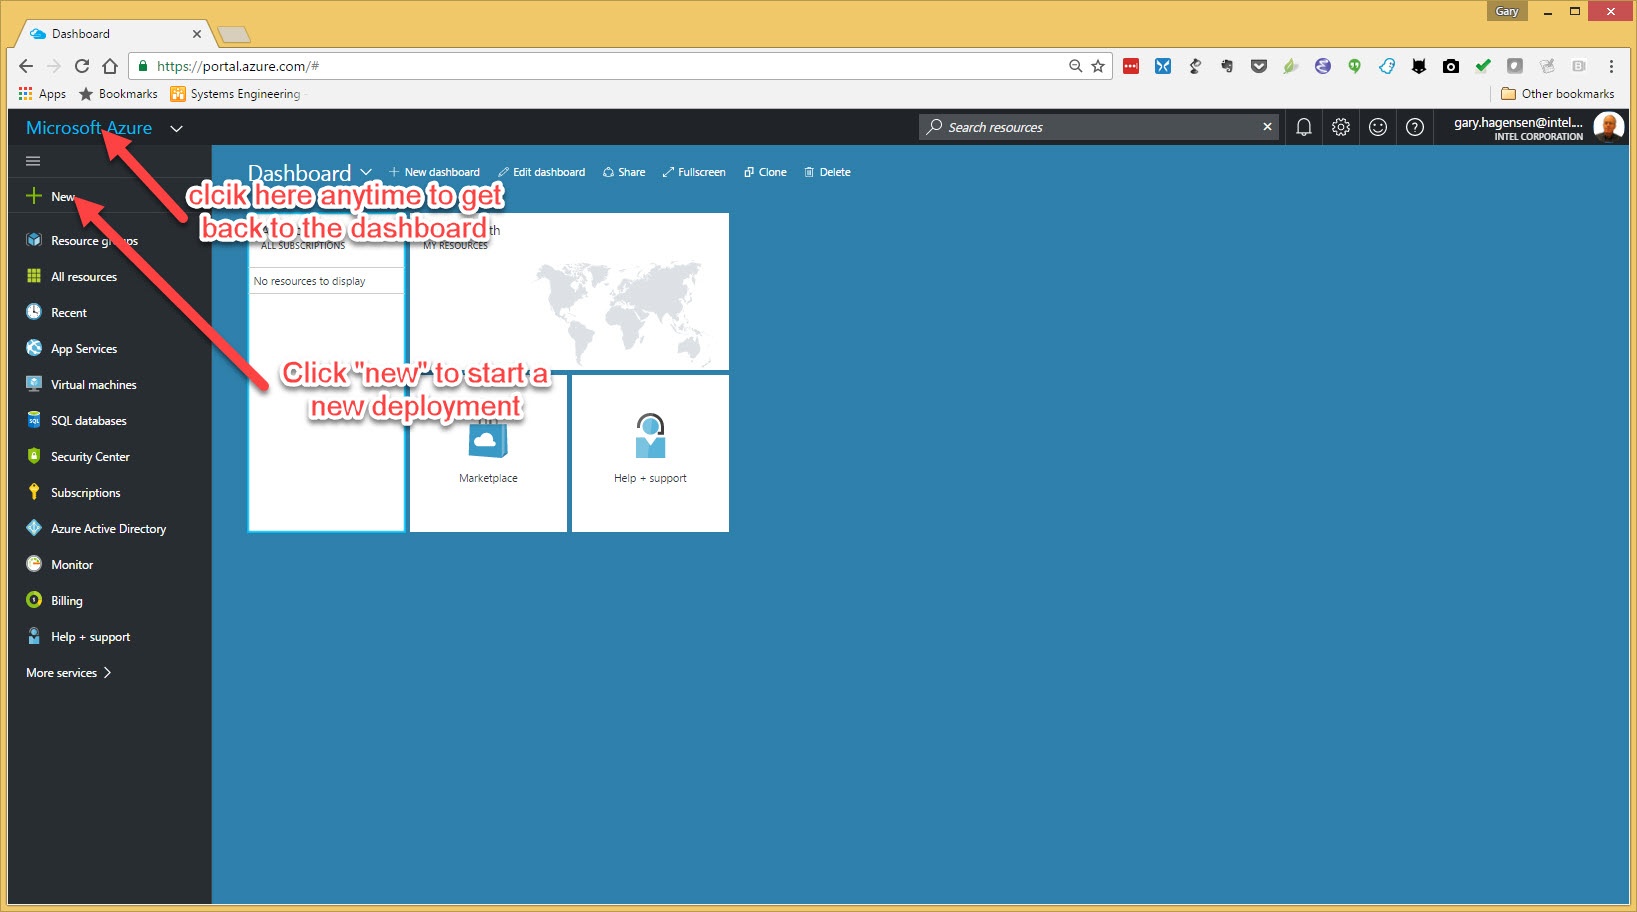Screen dimensions: 1637x912
Task: Open the Monitor gauge icon
Action: pyautogui.click(x=34, y=564)
